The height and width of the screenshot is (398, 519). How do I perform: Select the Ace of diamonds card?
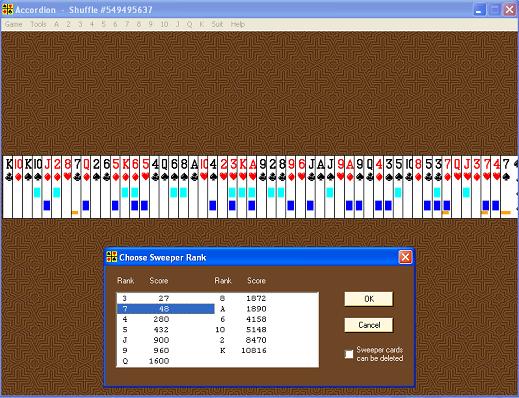pos(350,187)
